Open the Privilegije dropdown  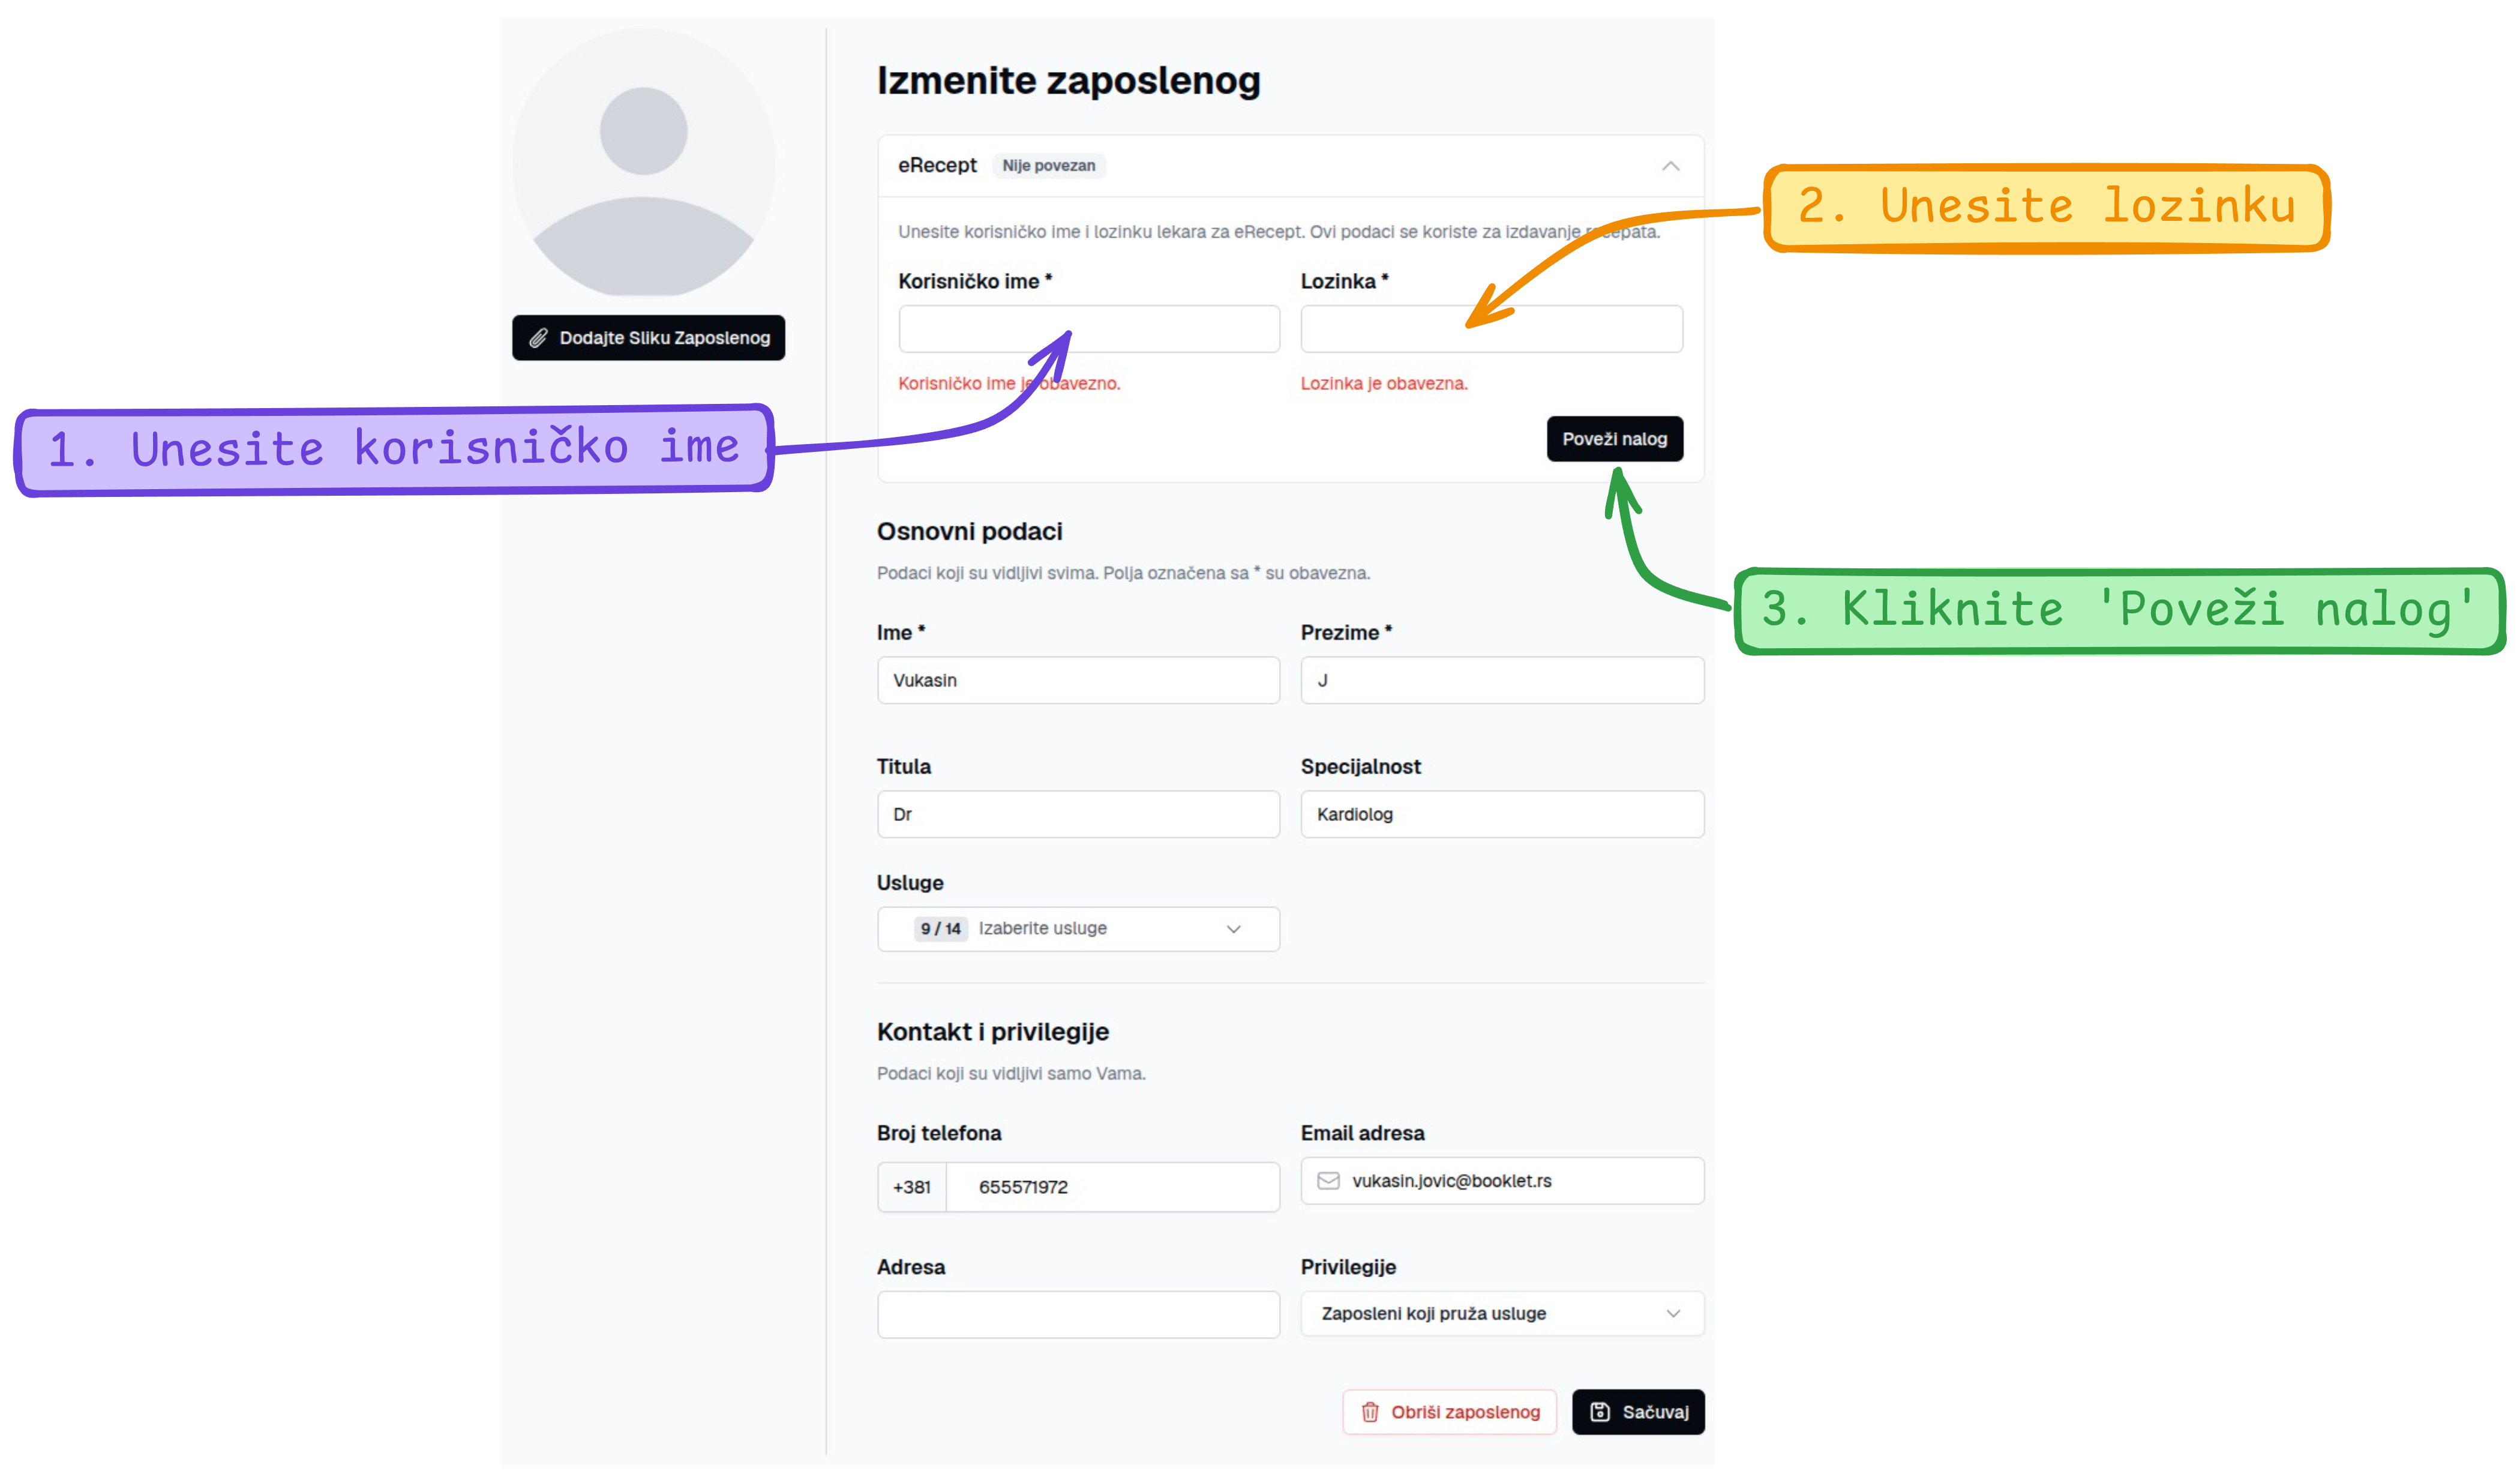[x=1502, y=1313]
